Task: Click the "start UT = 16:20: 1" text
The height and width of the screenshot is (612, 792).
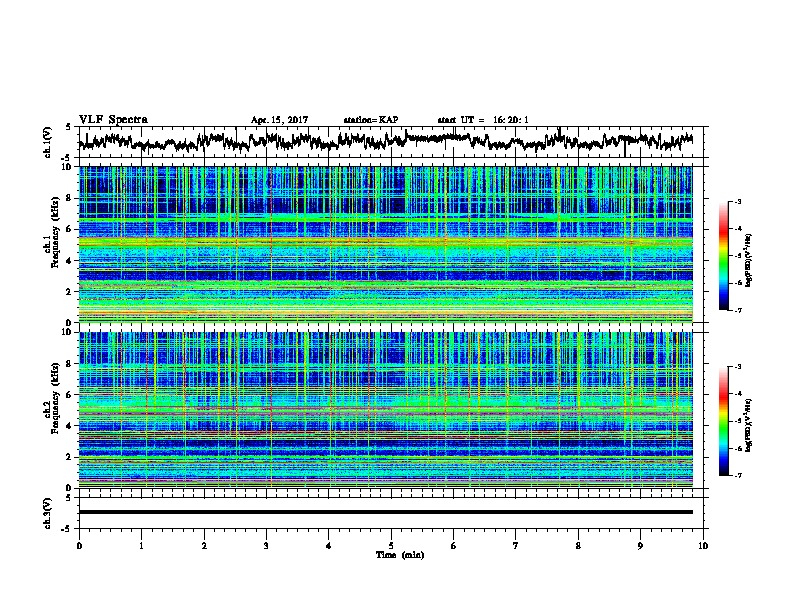Action: coord(483,120)
